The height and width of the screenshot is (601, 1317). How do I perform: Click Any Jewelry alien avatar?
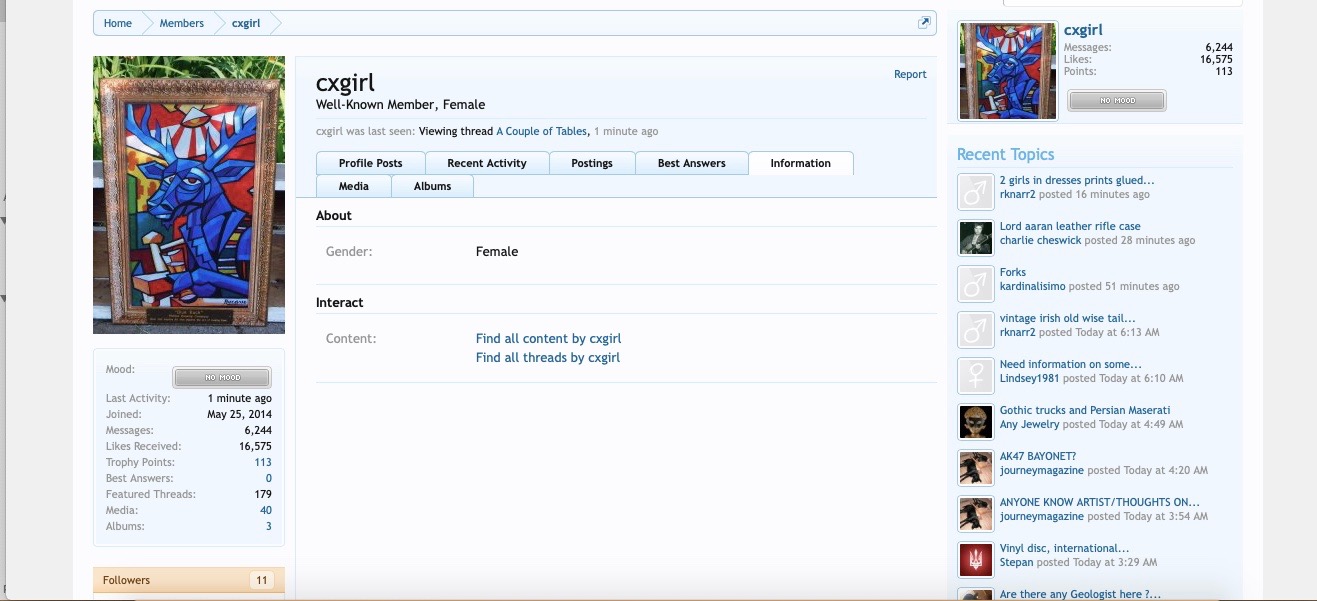975,421
